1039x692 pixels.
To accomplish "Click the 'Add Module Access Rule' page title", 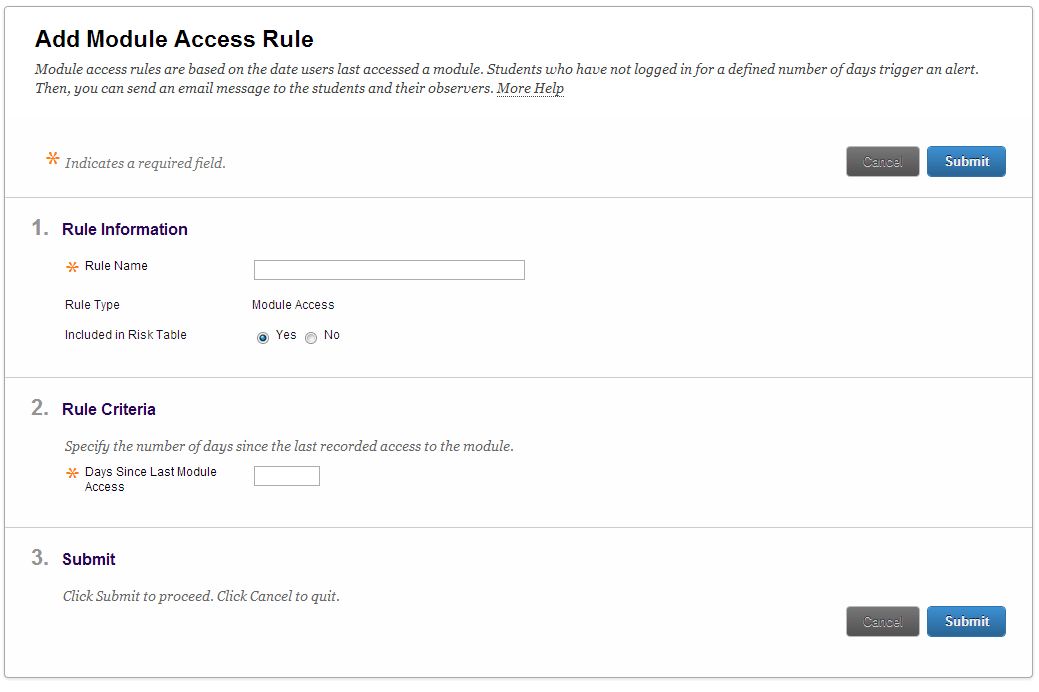I will [x=174, y=40].
